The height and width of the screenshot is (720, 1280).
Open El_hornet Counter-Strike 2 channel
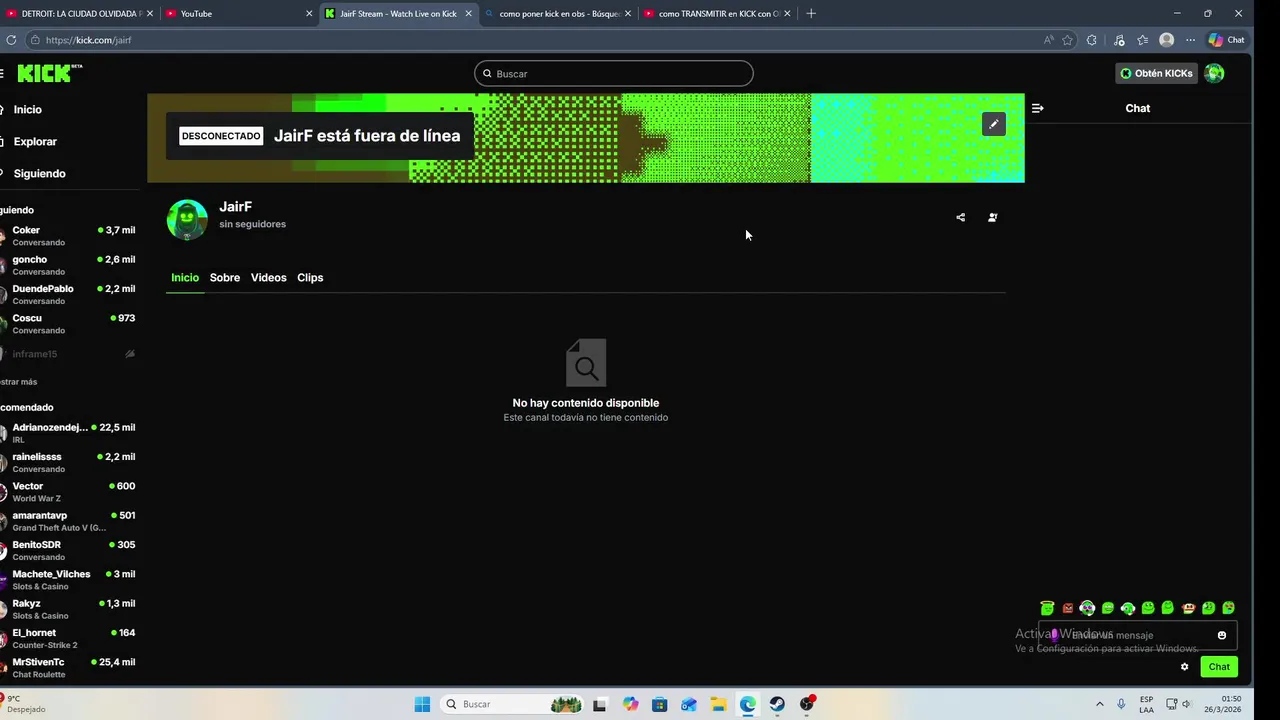[70, 638]
